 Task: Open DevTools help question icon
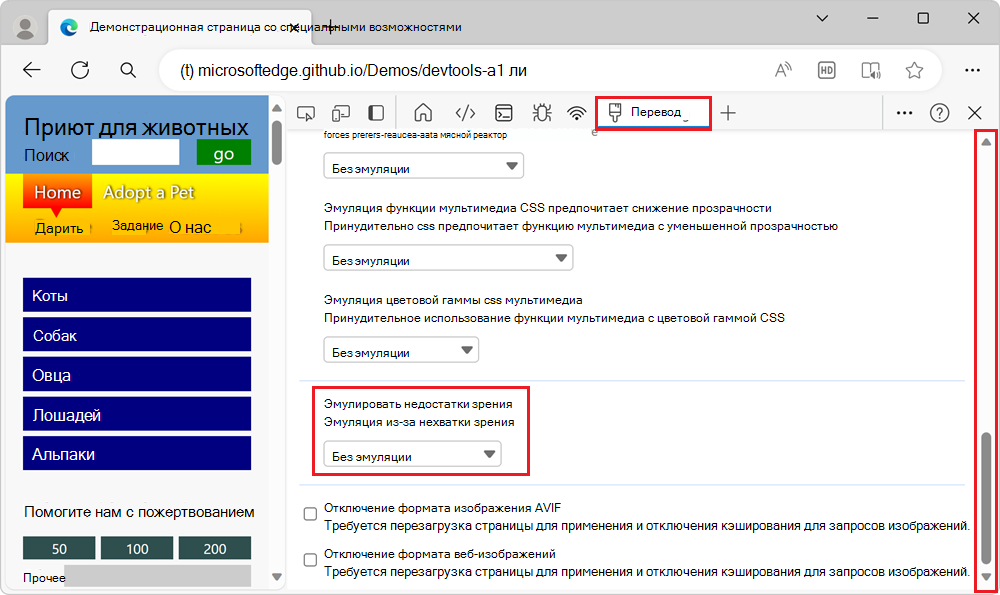[939, 113]
